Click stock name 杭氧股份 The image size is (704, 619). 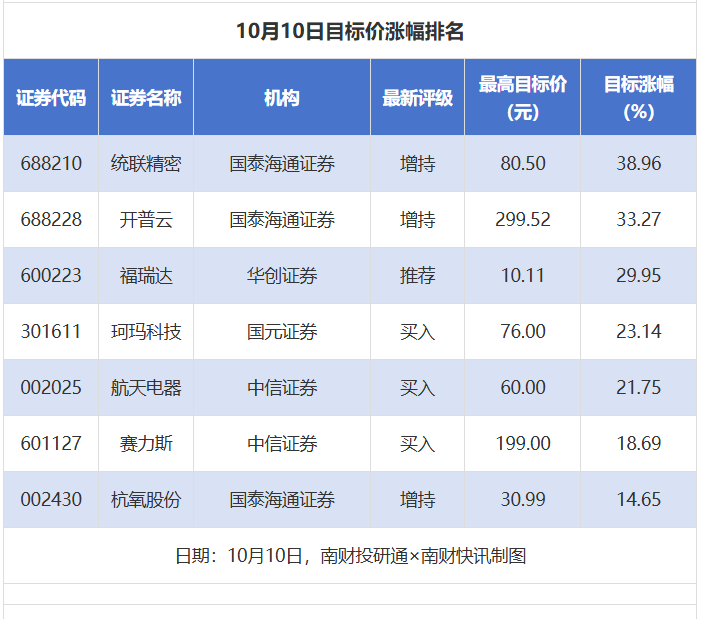point(146,499)
